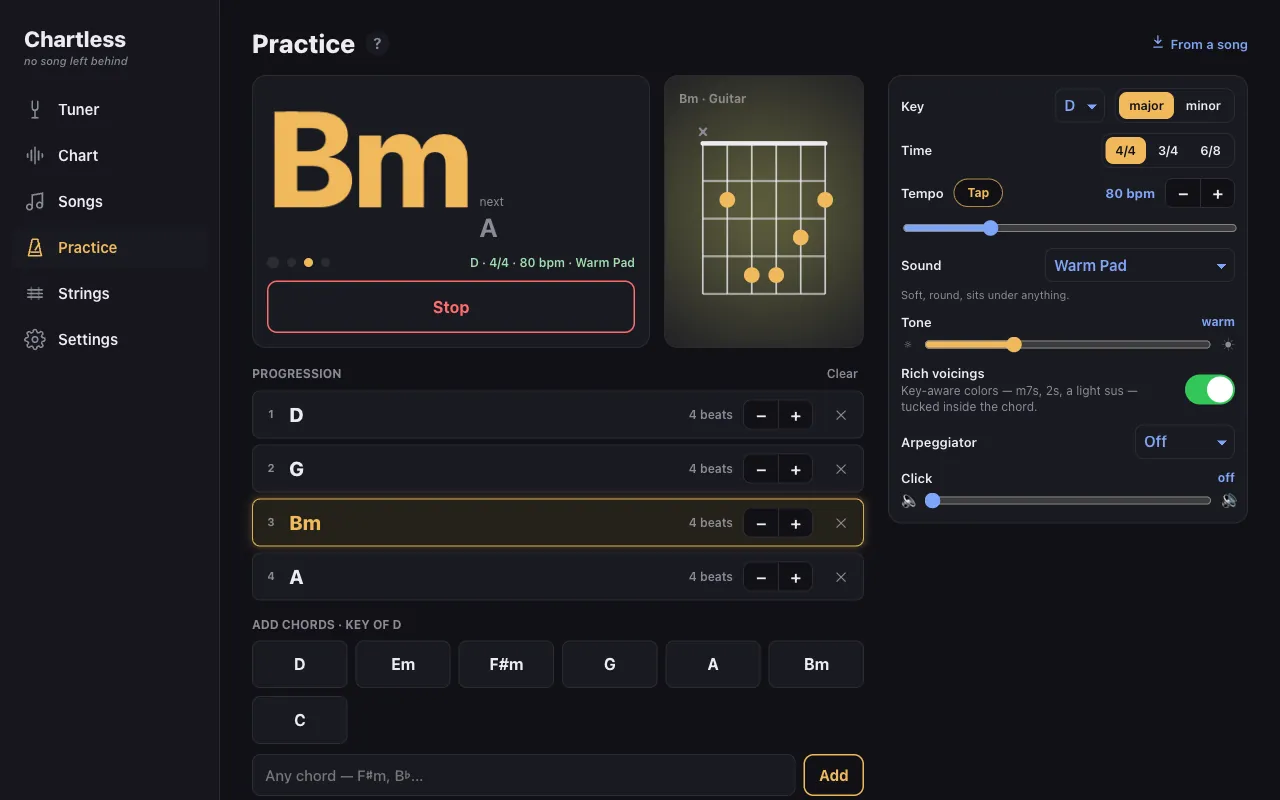Click the bright sun icon at Tone slider end
The image size is (1280, 800).
pos(1228,345)
